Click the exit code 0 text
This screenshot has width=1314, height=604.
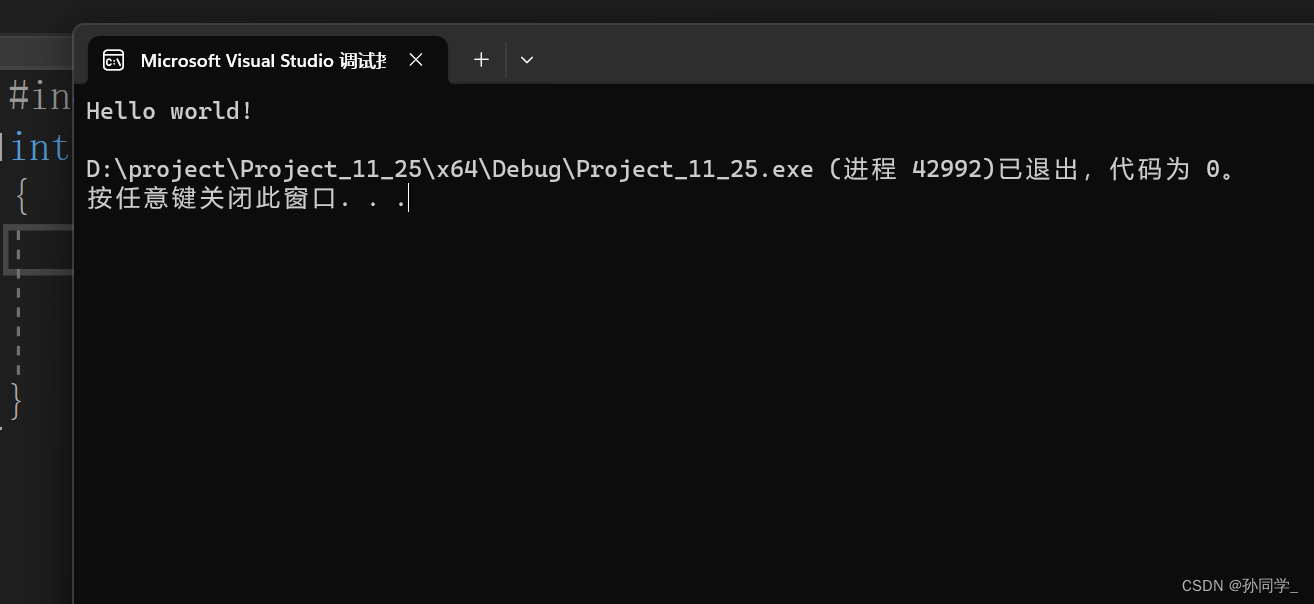point(1212,169)
